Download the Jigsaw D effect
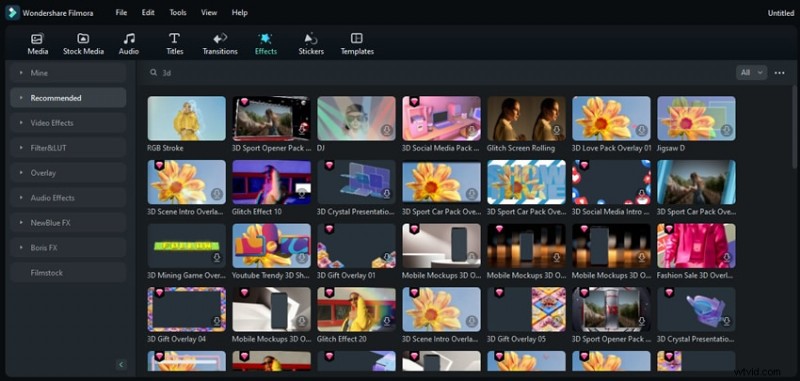 click(x=727, y=131)
